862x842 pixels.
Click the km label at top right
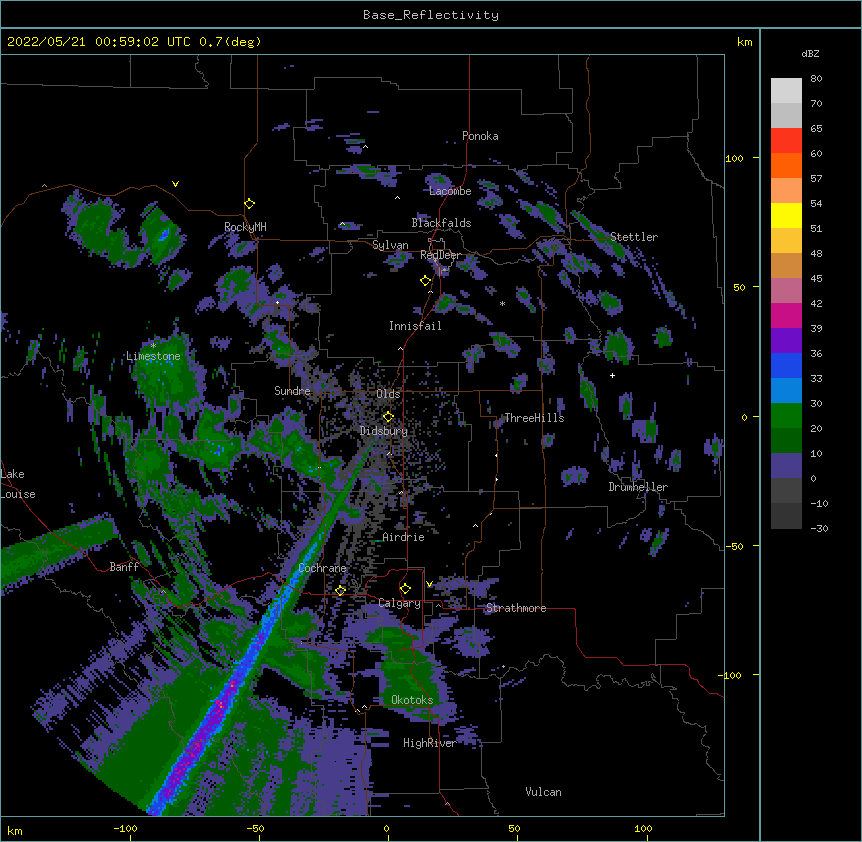coord(744,42)
